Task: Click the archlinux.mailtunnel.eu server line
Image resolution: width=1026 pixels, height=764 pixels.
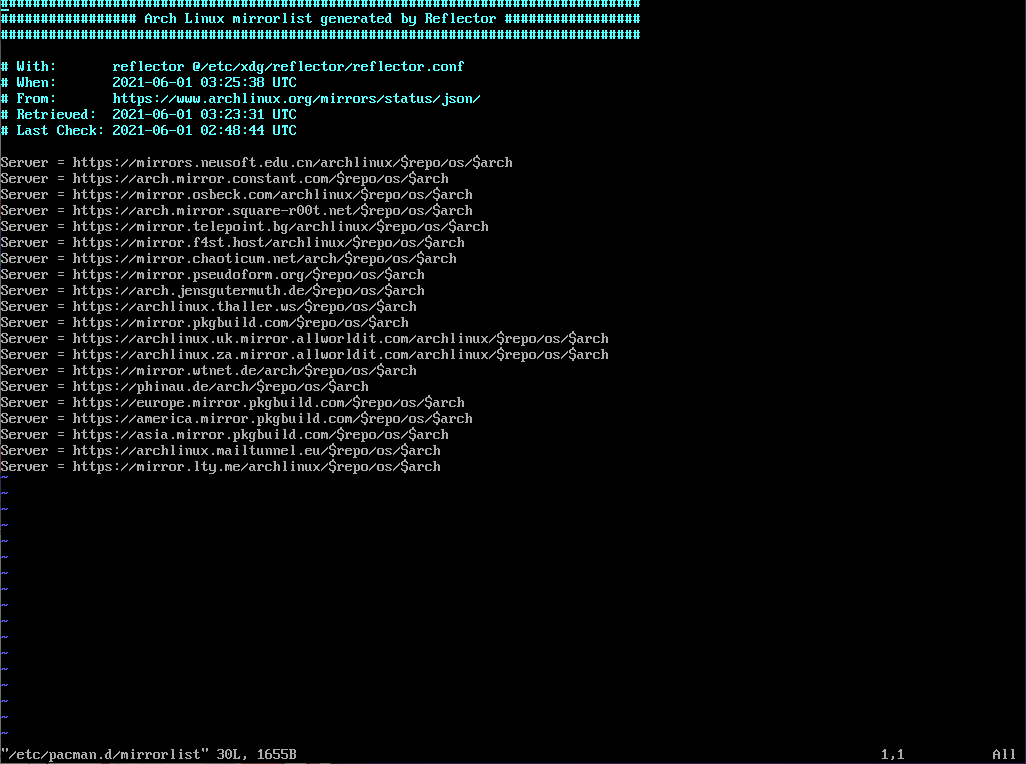Action: (x=221, y=451)
